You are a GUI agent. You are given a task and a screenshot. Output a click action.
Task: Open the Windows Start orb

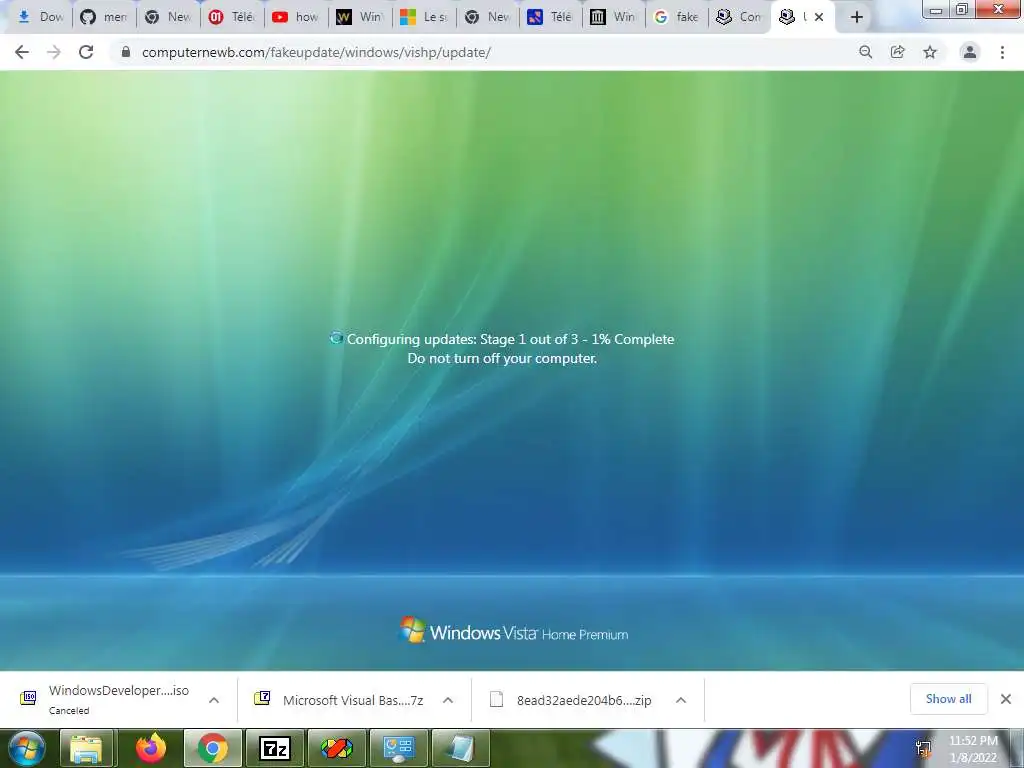pyautogui.click(x=27, y=748)
